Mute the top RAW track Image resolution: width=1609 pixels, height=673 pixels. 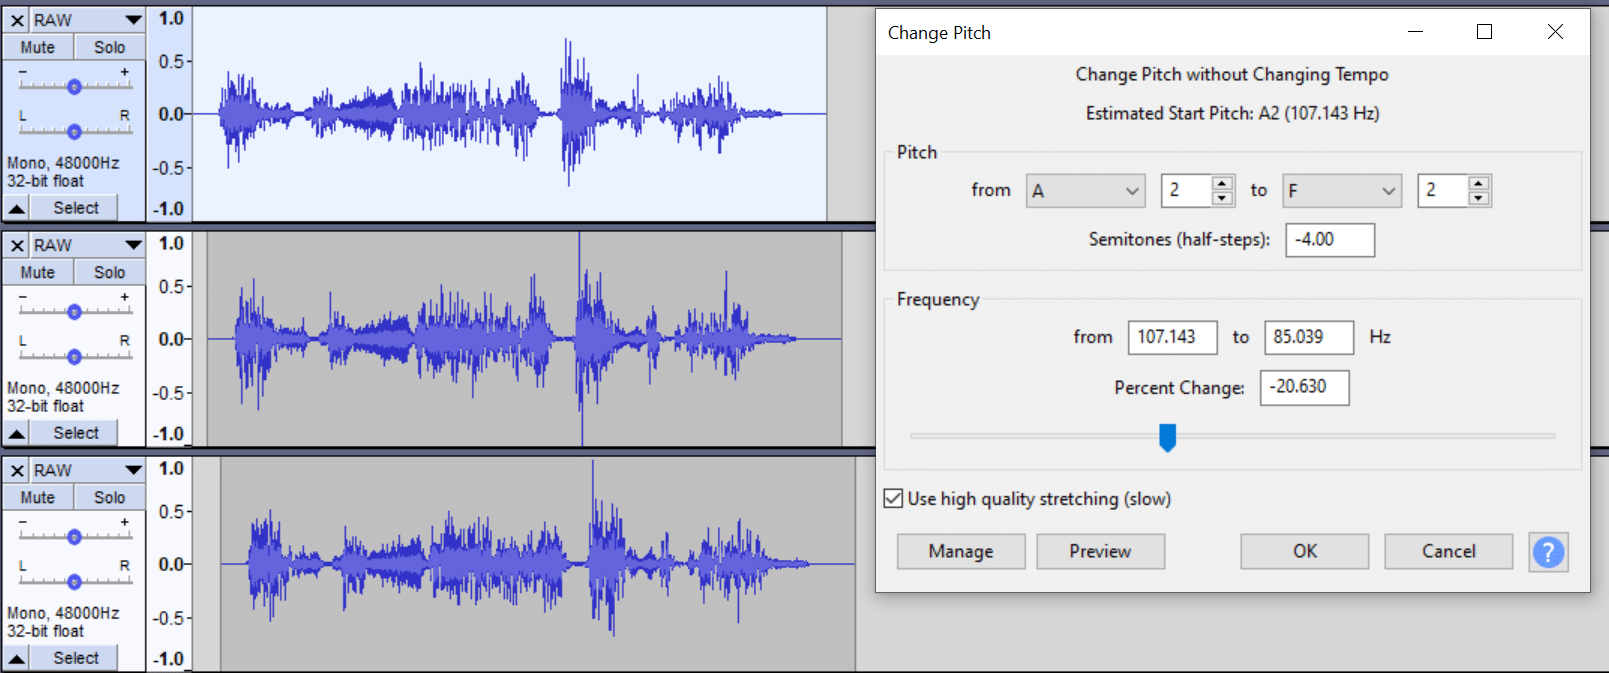pyautogui.click(x=37, y=46)
